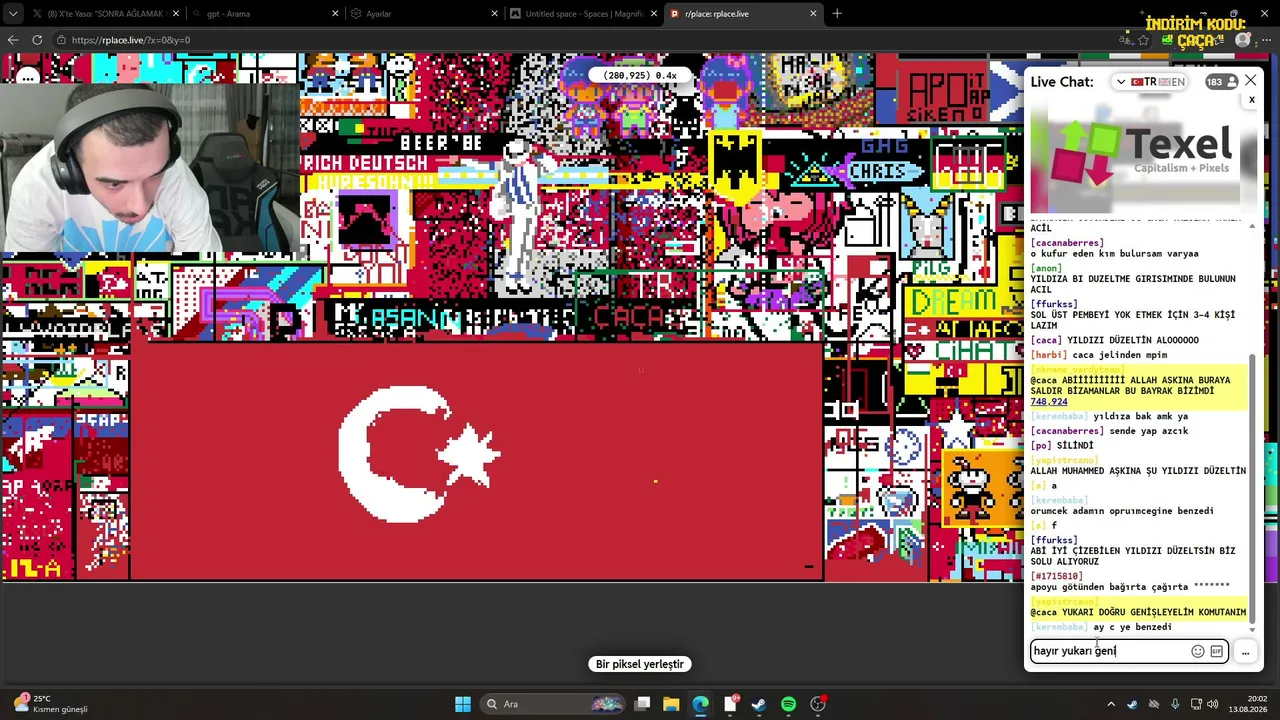Click the chat scrollbar down arrow
1280x720 pixels.
point(1252,630)
